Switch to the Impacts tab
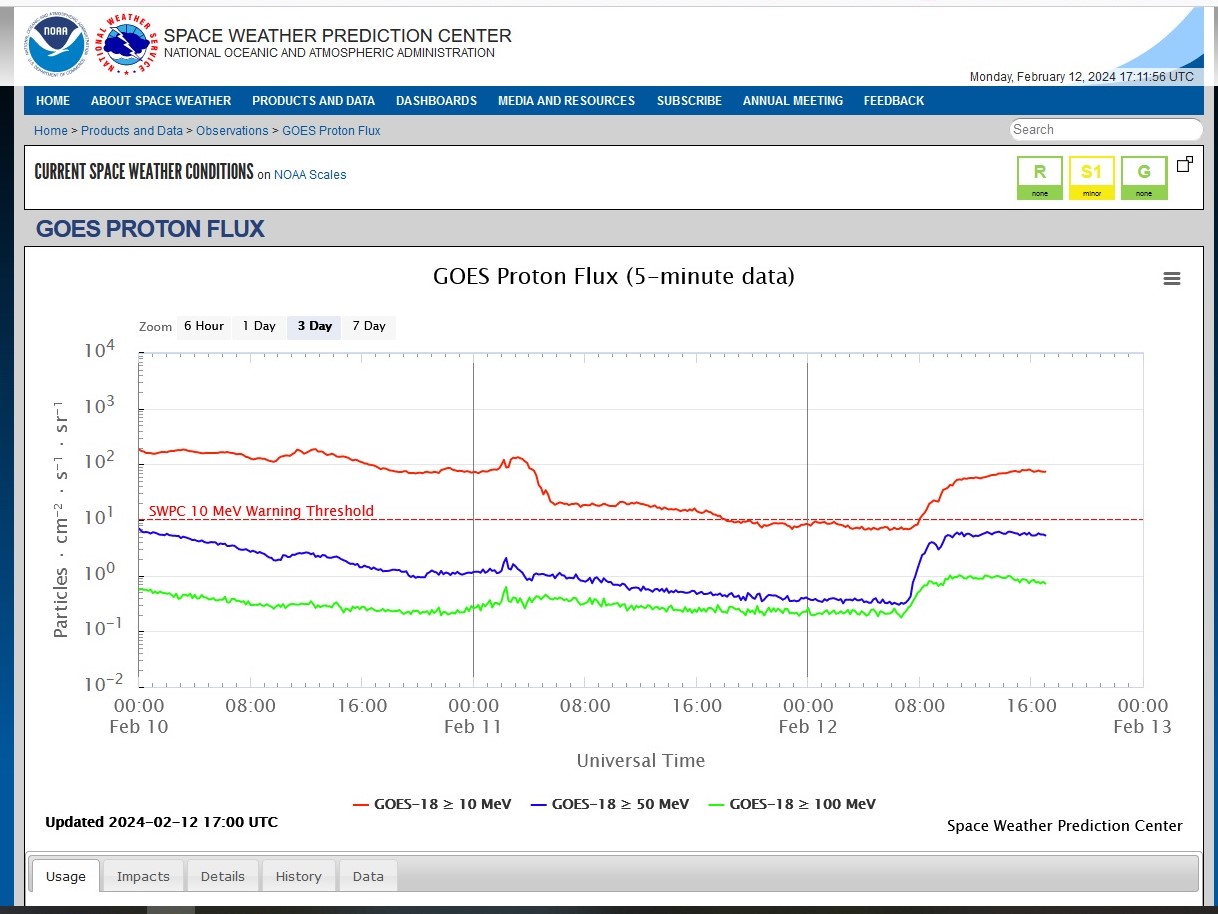This screenshot has height=914, width=1218. pos(143,876)
